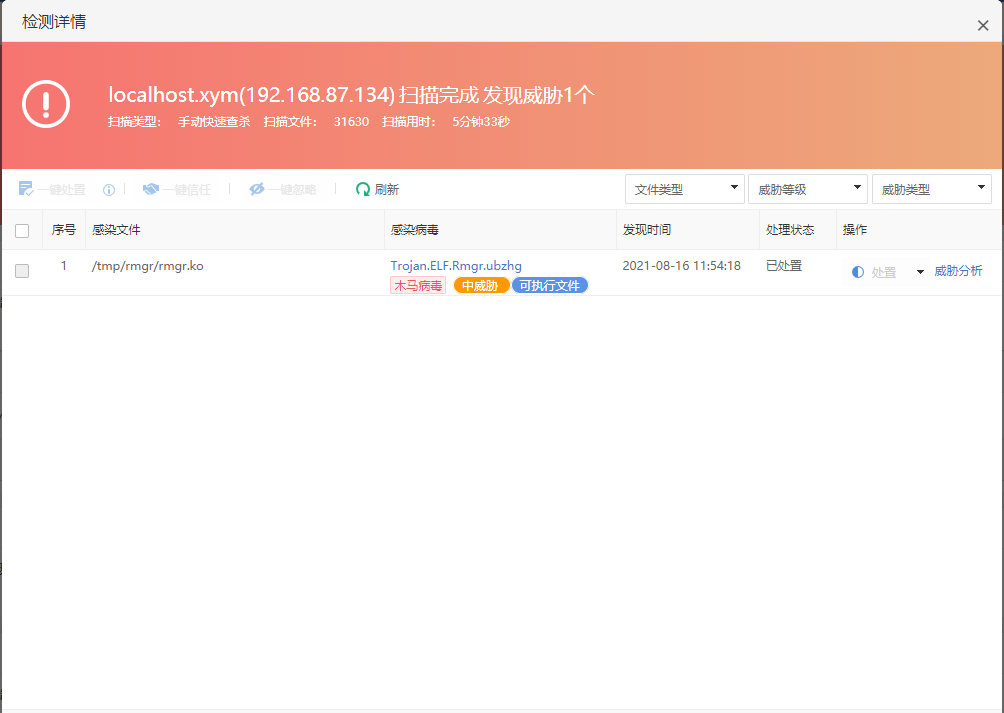The height and width of the screenshot is (713, 1004).
Task: Click the 发现时间 column header
Action: click(x=647, y=230)
